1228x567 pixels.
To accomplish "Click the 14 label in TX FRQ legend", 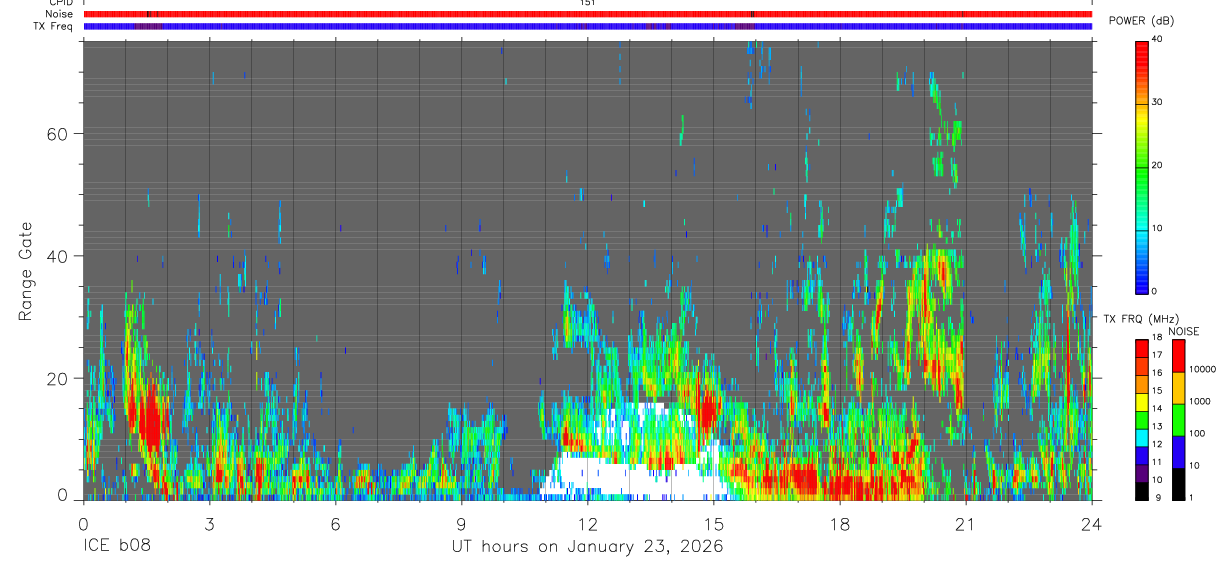I will (1157, 409).
